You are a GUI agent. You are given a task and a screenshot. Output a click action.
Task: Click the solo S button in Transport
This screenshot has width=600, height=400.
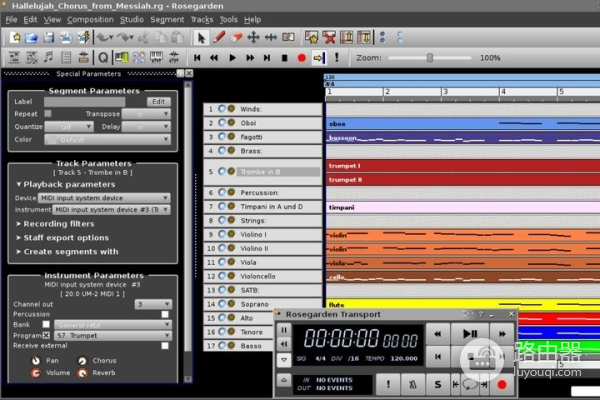437,383
